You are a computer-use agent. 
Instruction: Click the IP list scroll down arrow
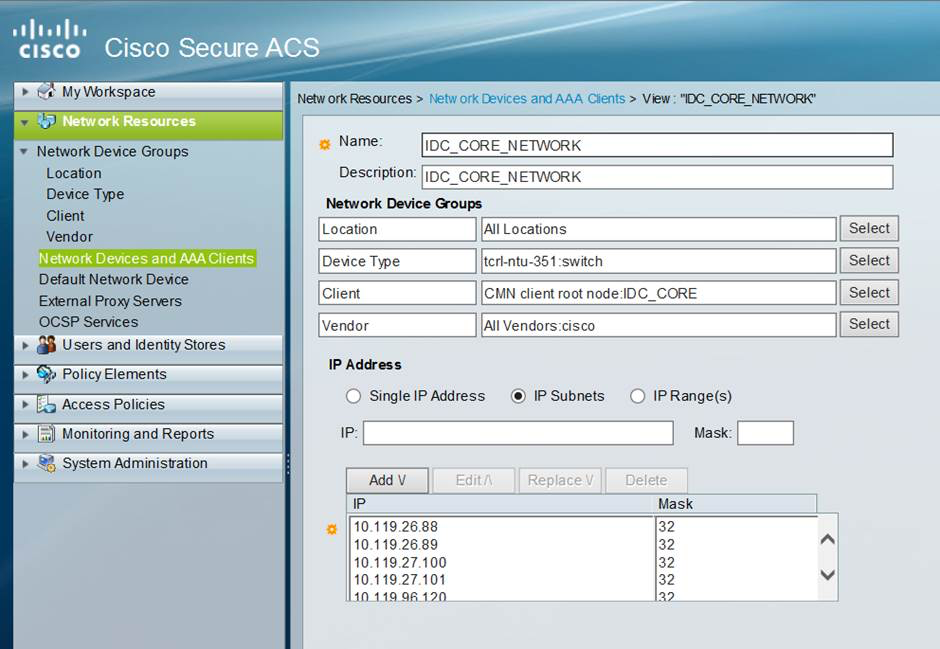pos(827,575)
